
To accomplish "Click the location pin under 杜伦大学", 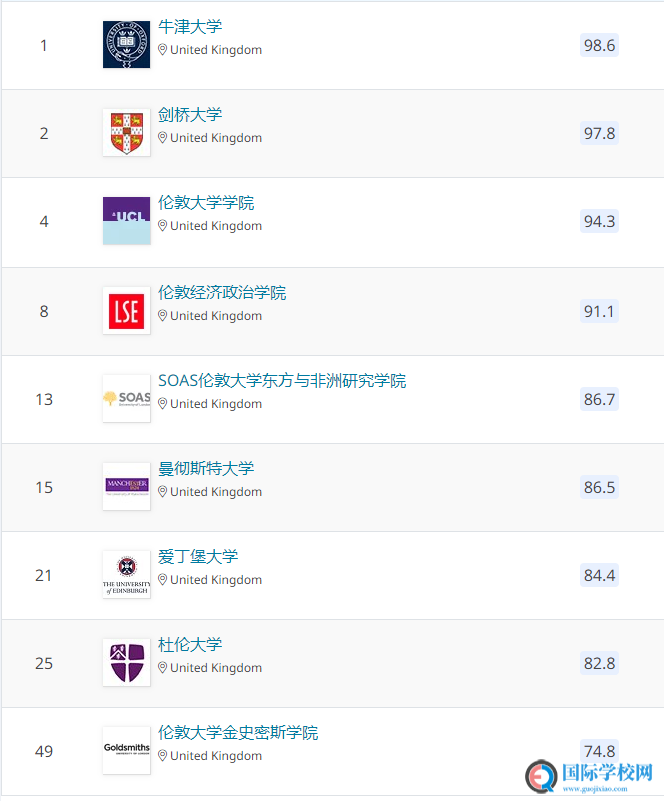I will pos(162,667).
